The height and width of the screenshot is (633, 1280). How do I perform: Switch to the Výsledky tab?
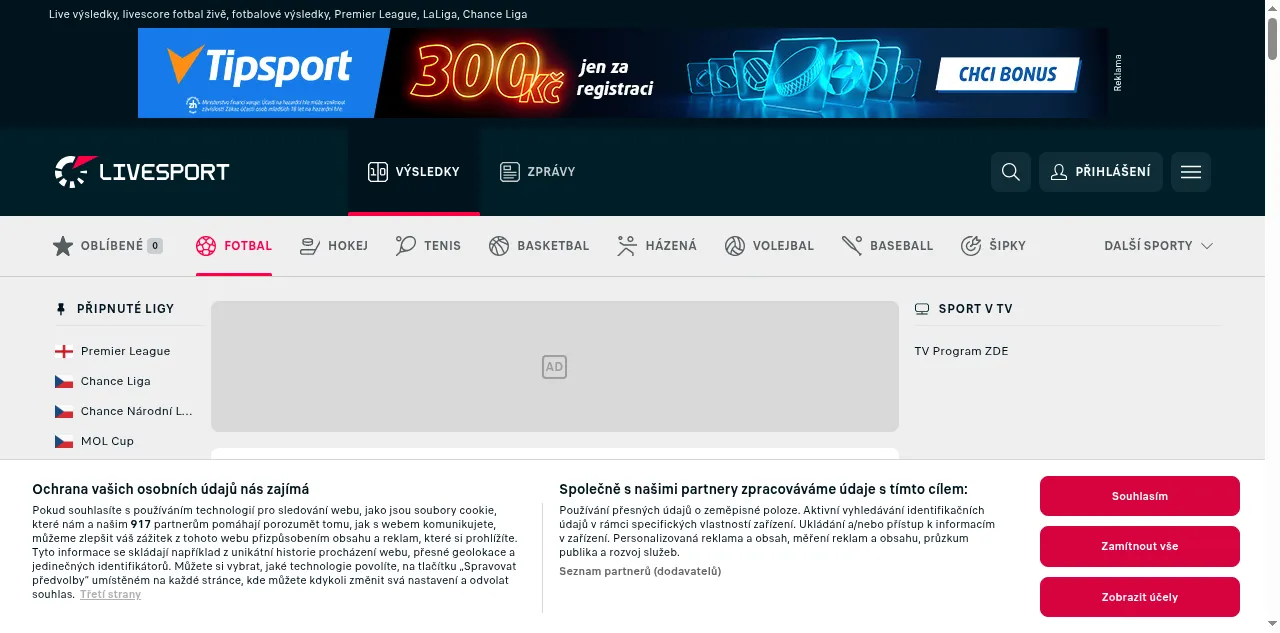coord(414,172)
